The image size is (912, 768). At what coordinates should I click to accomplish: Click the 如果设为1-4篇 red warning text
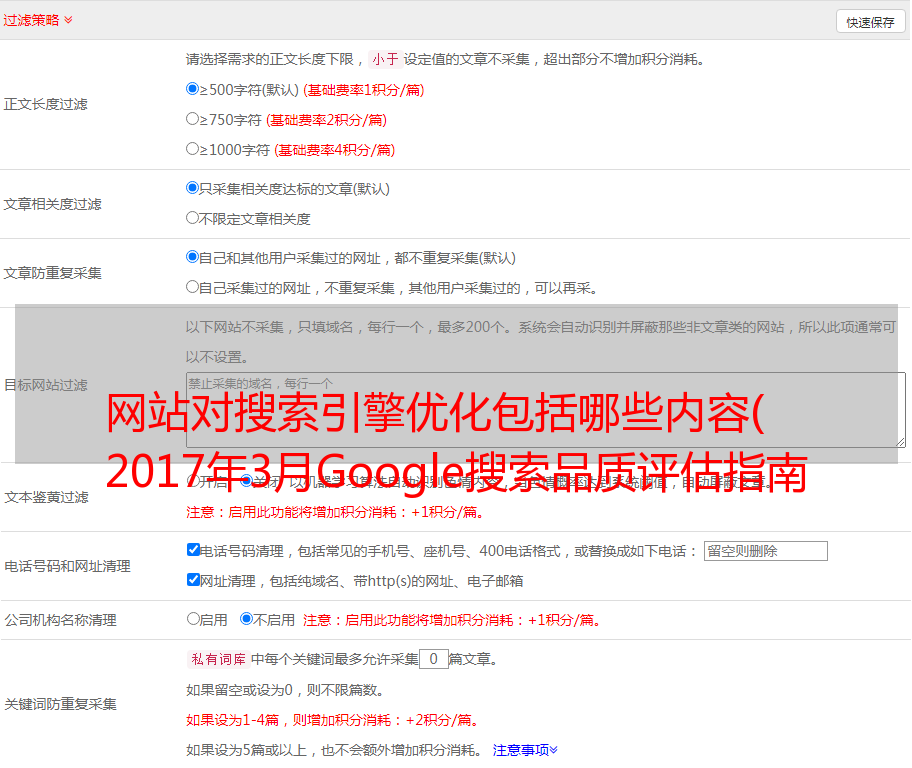[332, 720]
